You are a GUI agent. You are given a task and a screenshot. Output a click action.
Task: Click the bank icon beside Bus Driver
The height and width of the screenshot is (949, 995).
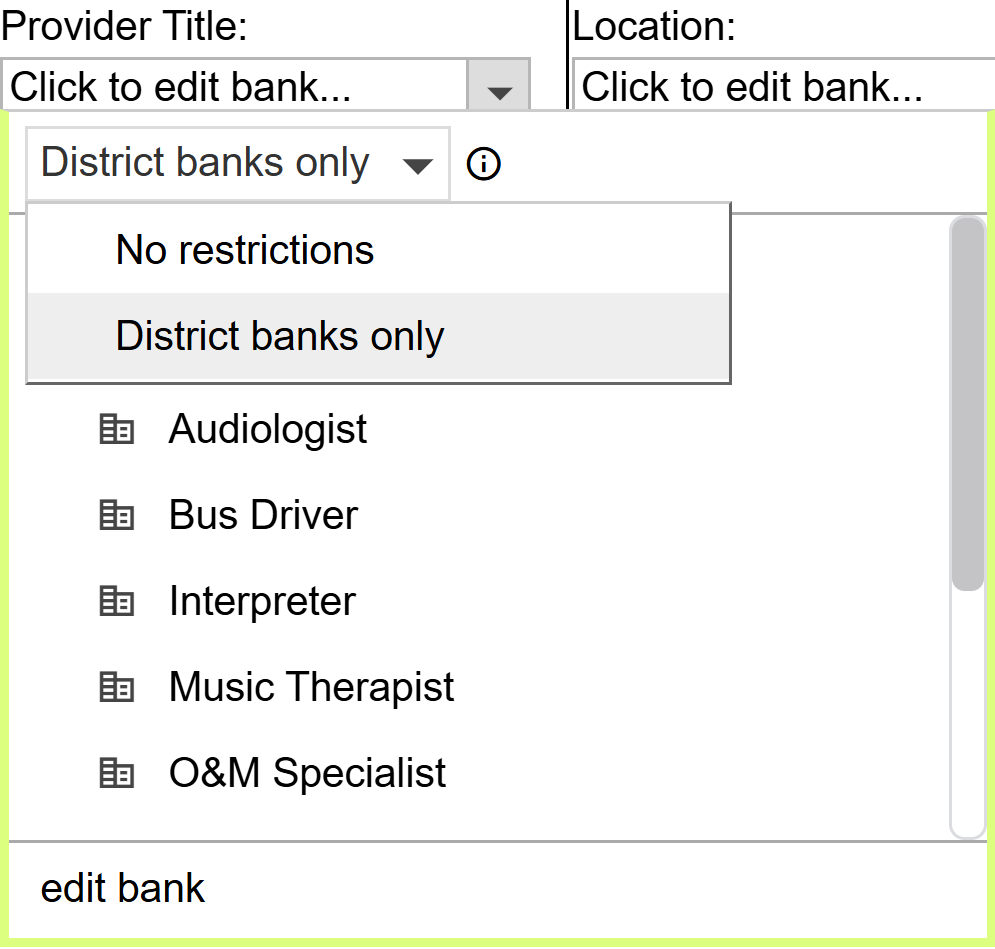click(117, 516)
